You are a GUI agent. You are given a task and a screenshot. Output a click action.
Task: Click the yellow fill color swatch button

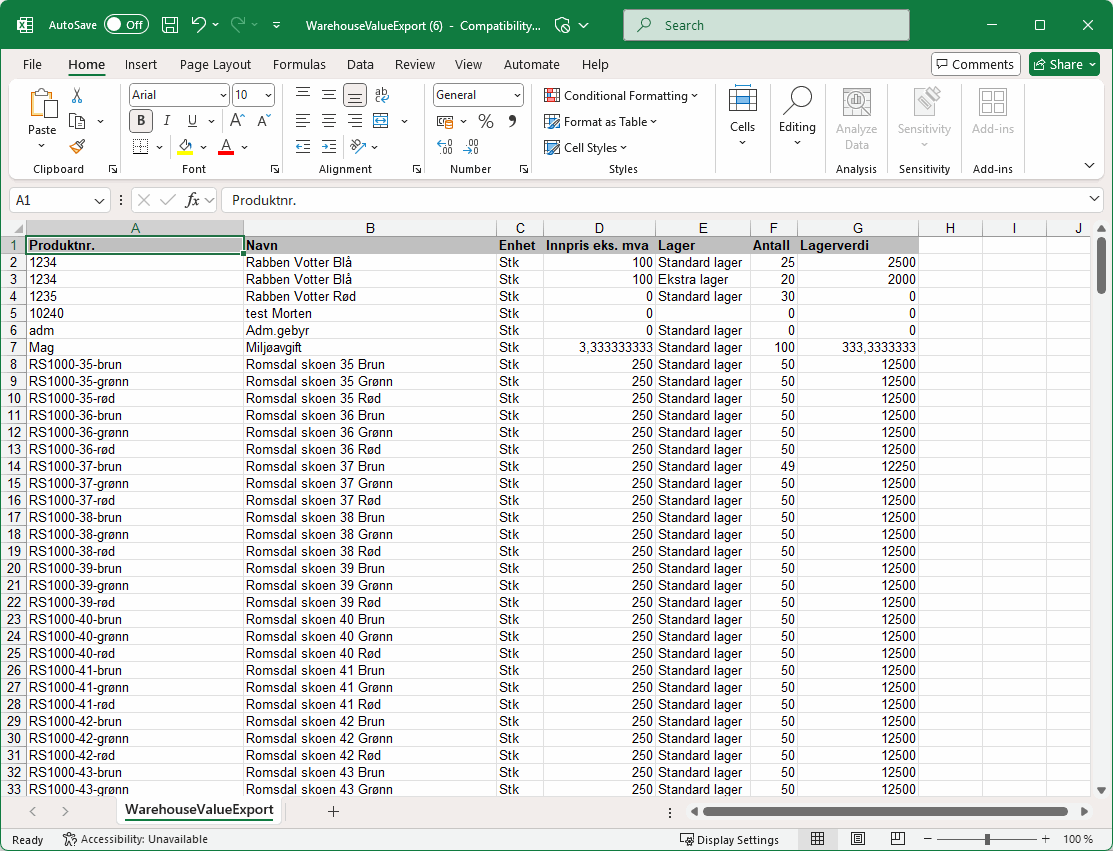coord(185,147)
